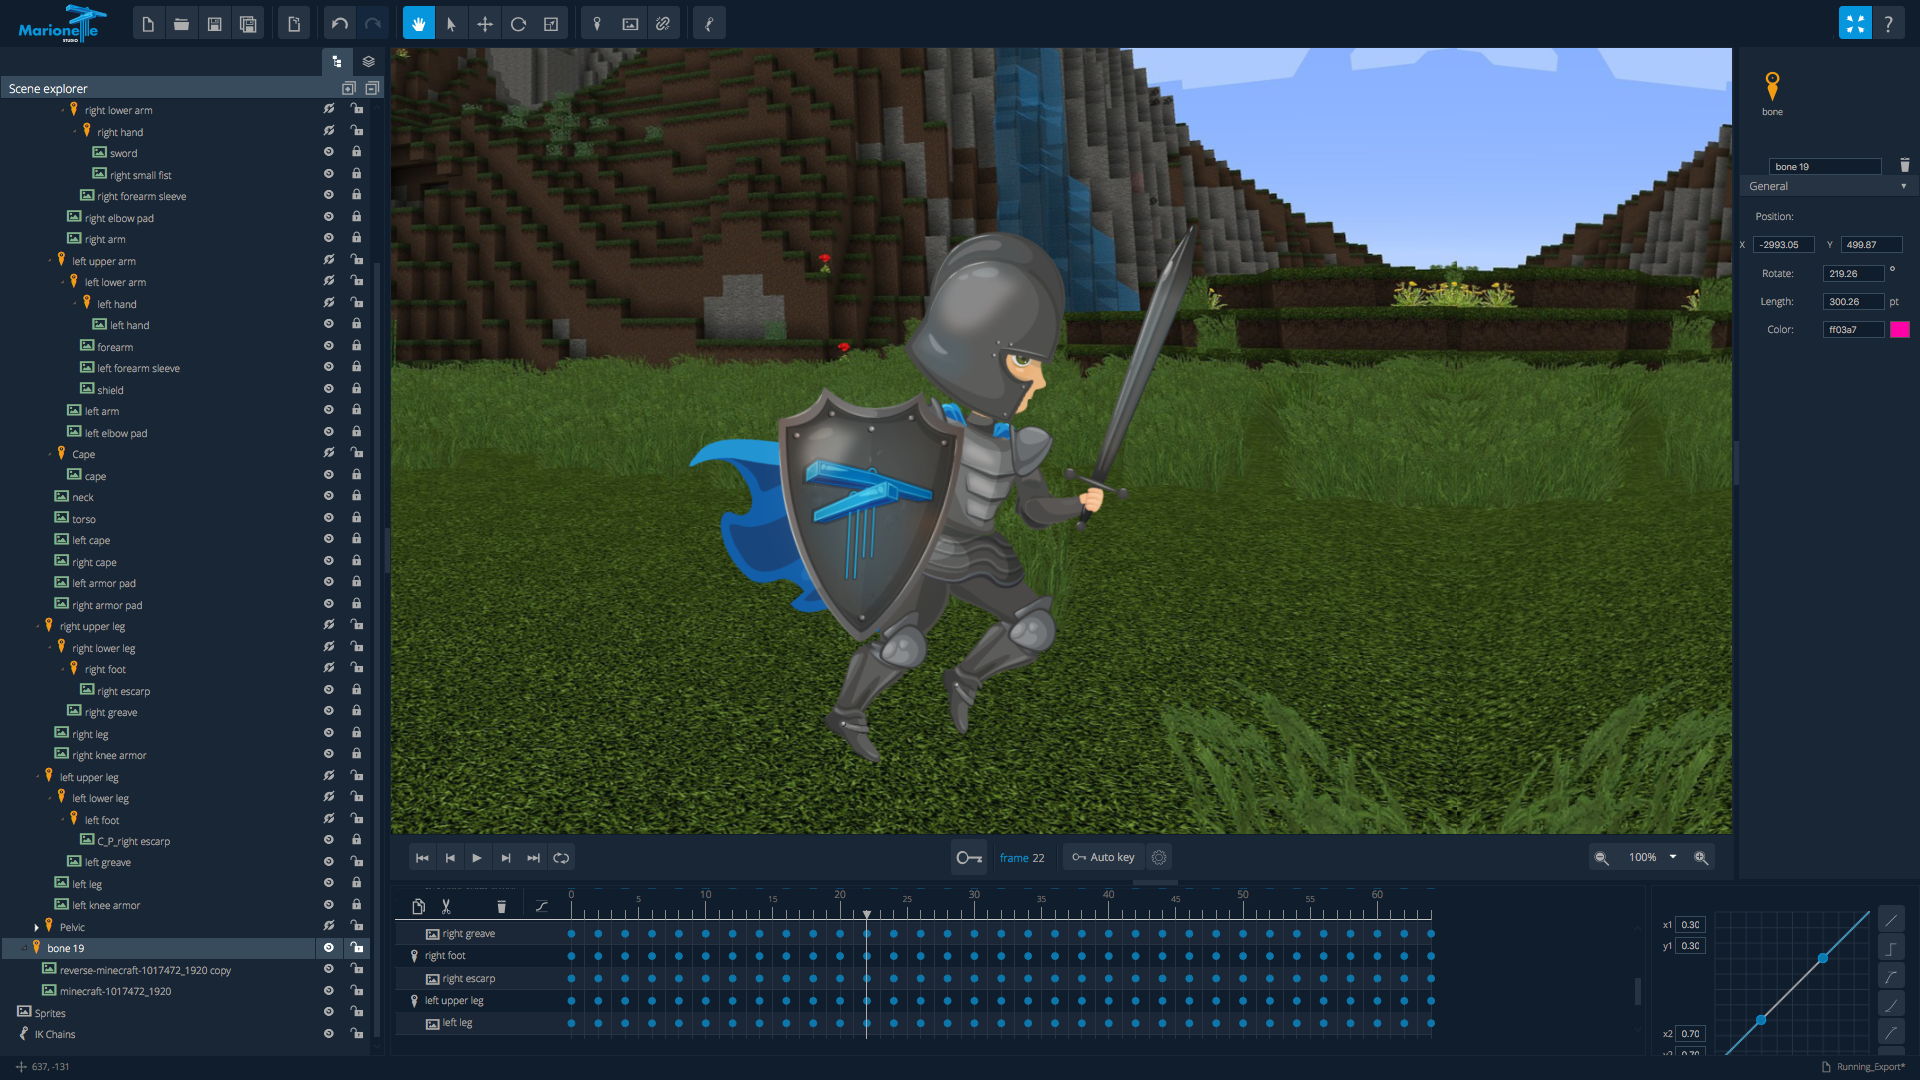Select the IK Chains tree item
The height and width of the screenshot is (1080, 1920).
click(x=55, y=1035)
